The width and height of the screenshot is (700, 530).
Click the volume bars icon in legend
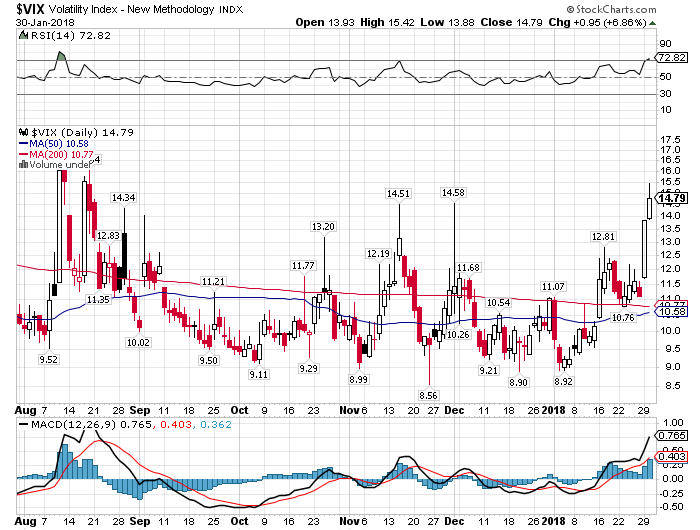(x=23, y=165)
